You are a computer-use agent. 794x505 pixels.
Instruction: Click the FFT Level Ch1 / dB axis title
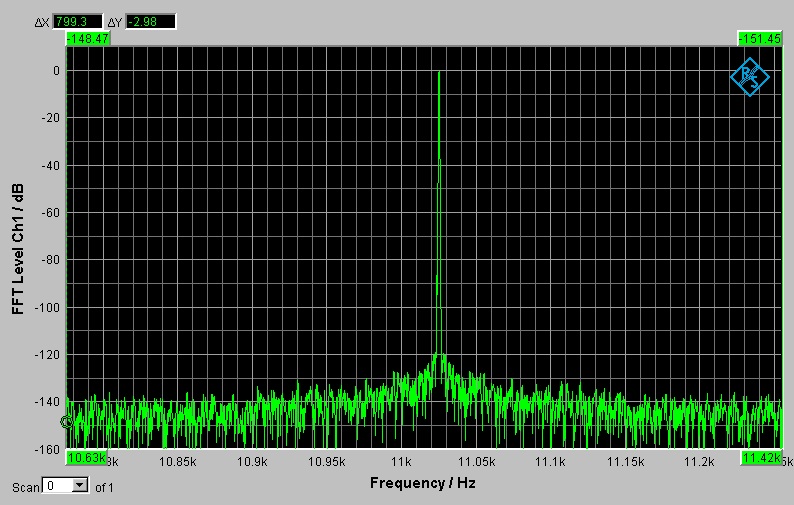click(18, 249)
